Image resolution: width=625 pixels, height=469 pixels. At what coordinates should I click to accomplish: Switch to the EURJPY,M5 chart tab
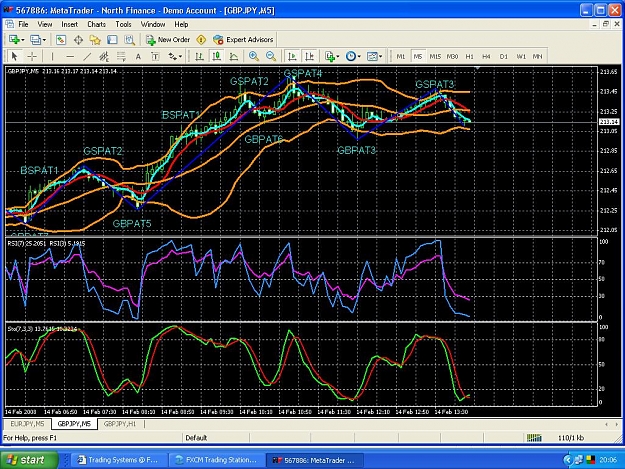pyautogui.click(x=28, y=424)
